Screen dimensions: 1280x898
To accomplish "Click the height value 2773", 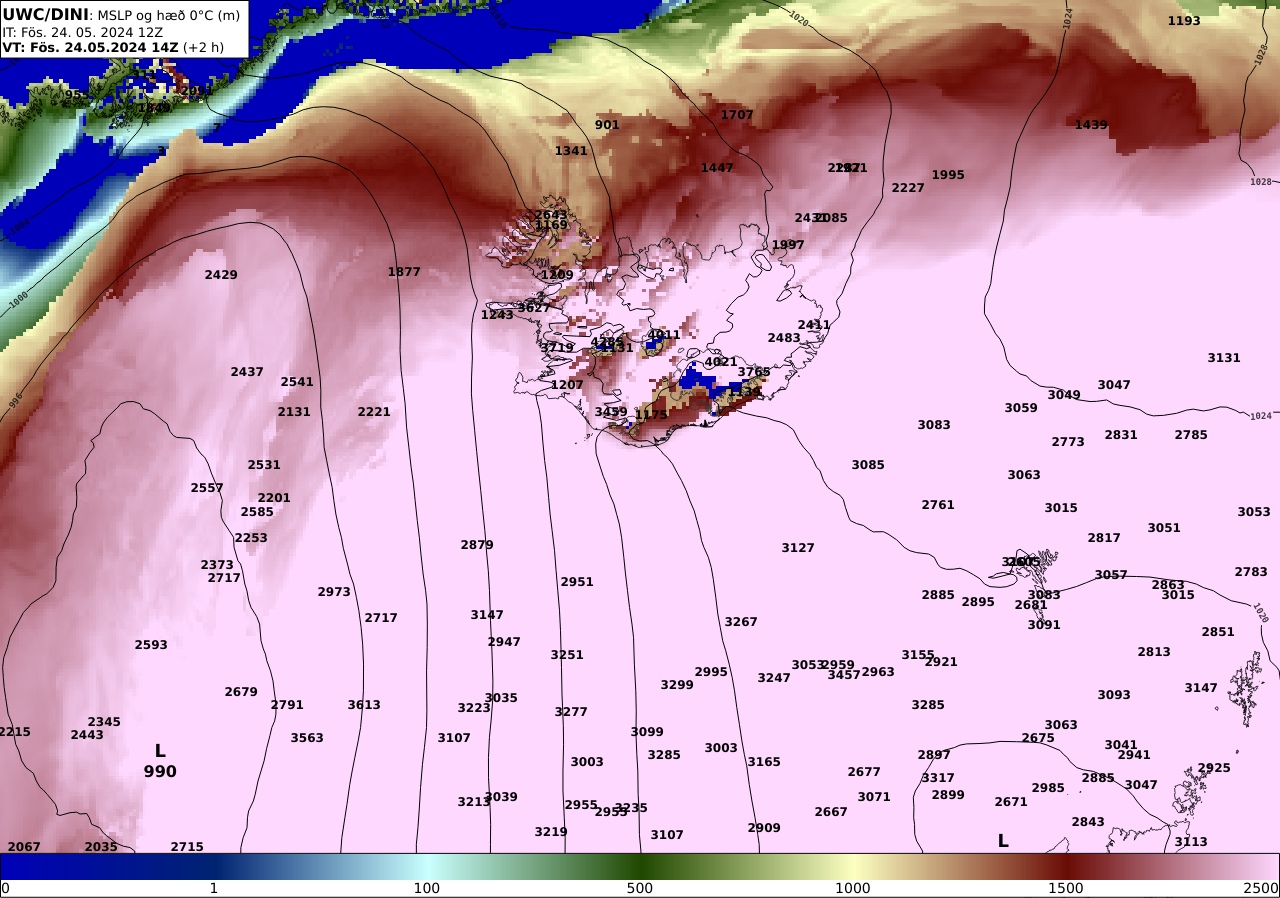I will [x=1068, y=442].
